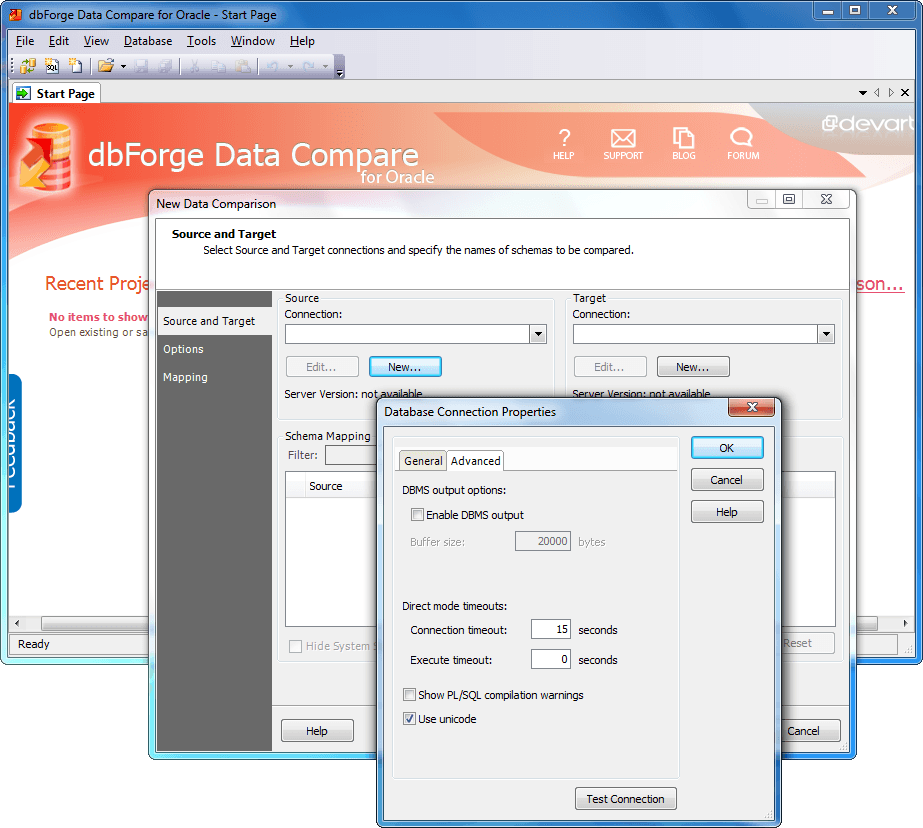Click the Redo toolbar icon
This screenshot has height=828, width=923.
(x=308, y=66)
